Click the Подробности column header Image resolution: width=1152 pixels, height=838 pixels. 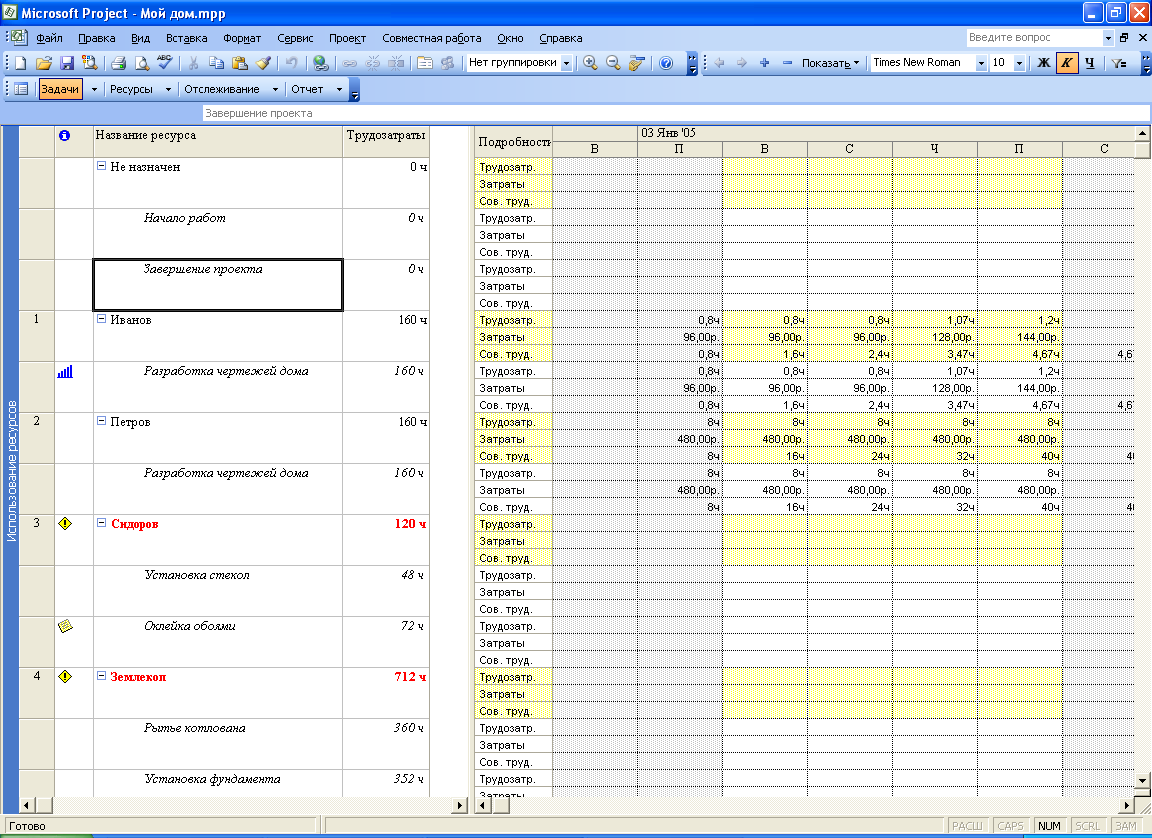tap(514, 142)
